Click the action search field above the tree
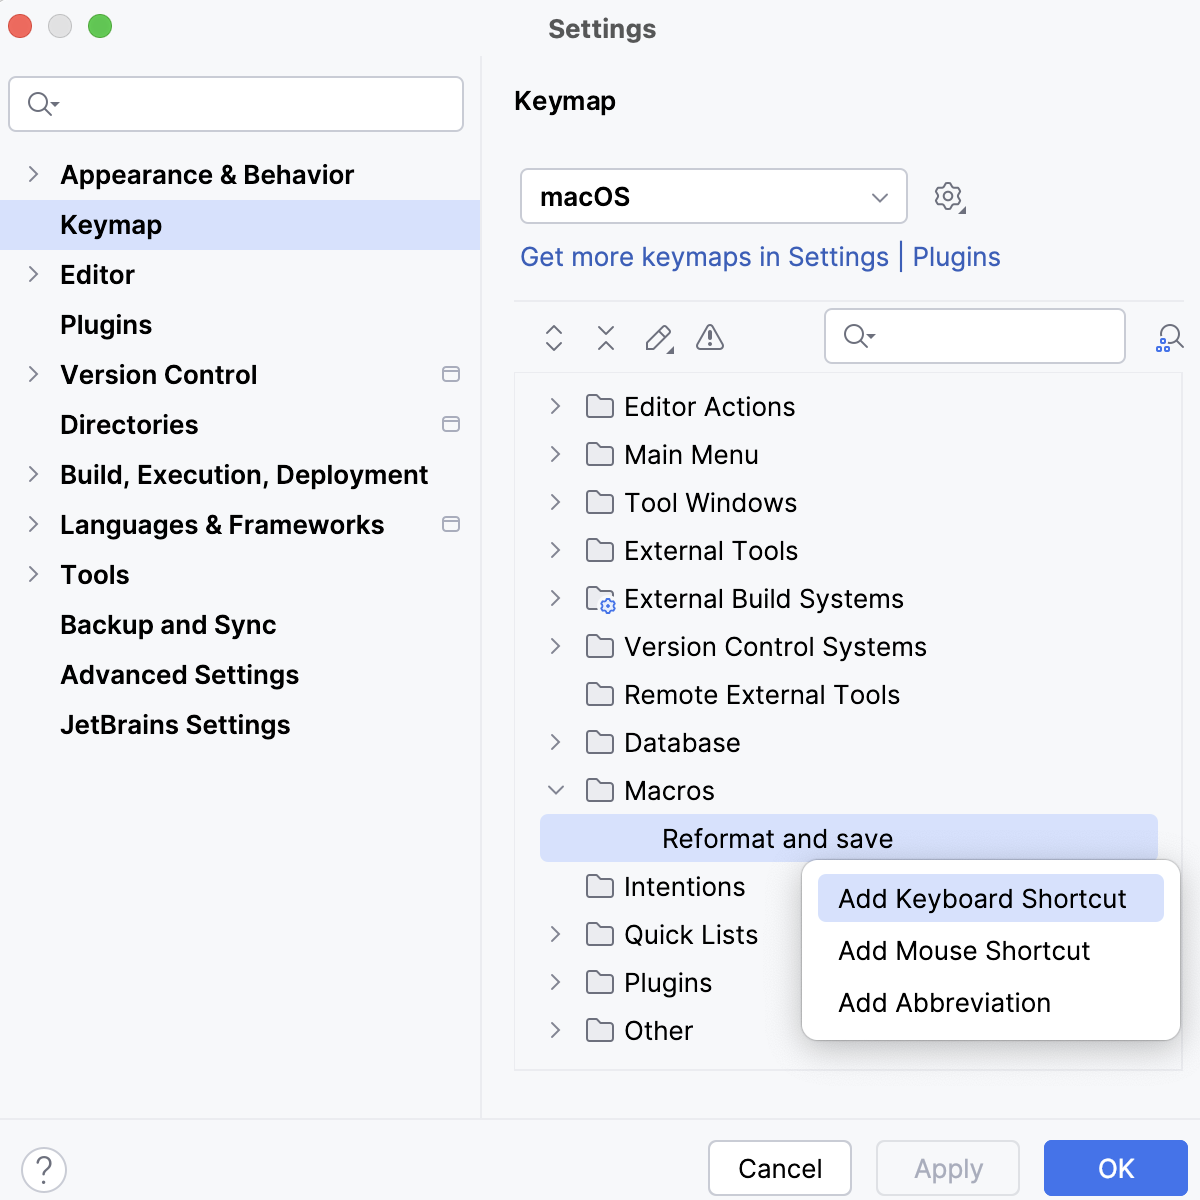This screenshot has width=1200, height=1200. pyautogui.click(x=975, y=336)
